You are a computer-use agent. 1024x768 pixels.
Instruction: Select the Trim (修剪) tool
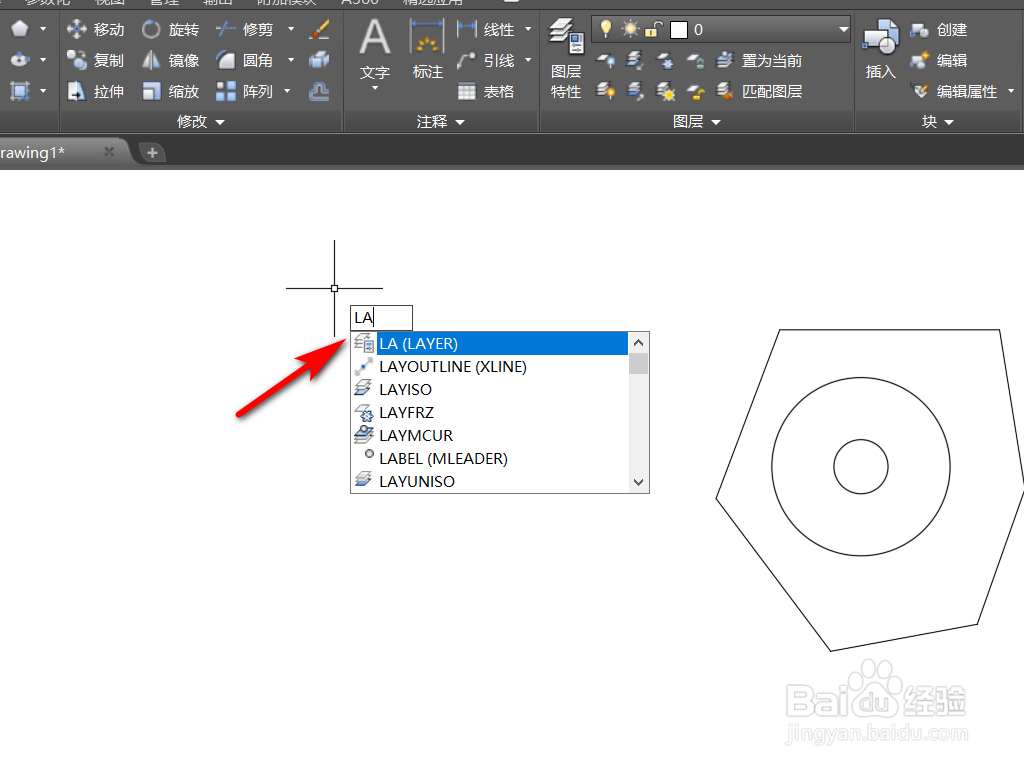245,29
